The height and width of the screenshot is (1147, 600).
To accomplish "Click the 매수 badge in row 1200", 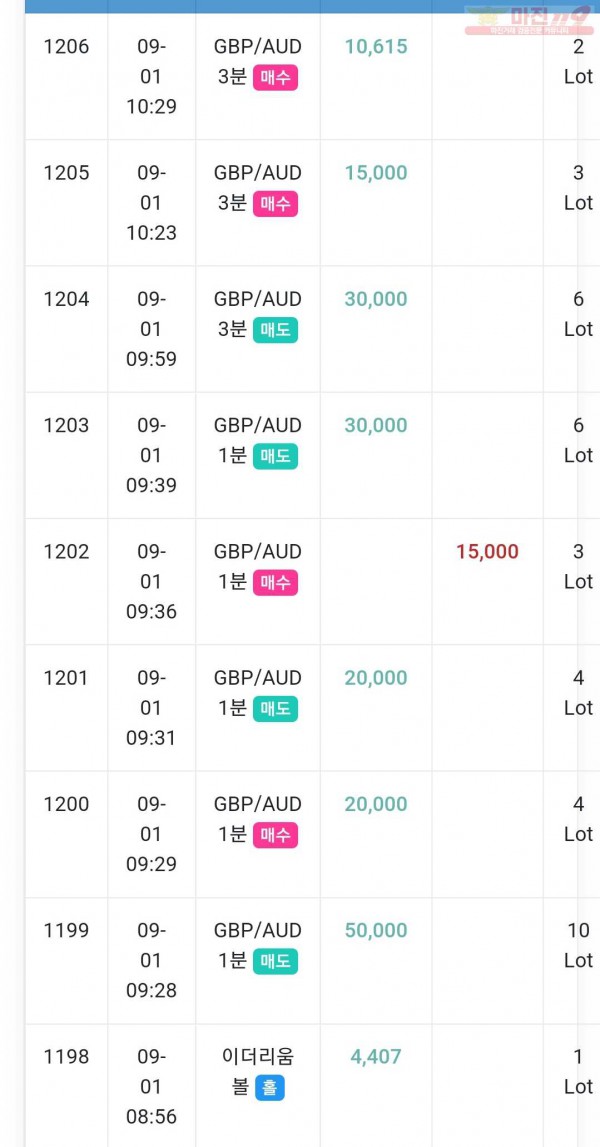I will pyautogui.click(x=275, y=835).
